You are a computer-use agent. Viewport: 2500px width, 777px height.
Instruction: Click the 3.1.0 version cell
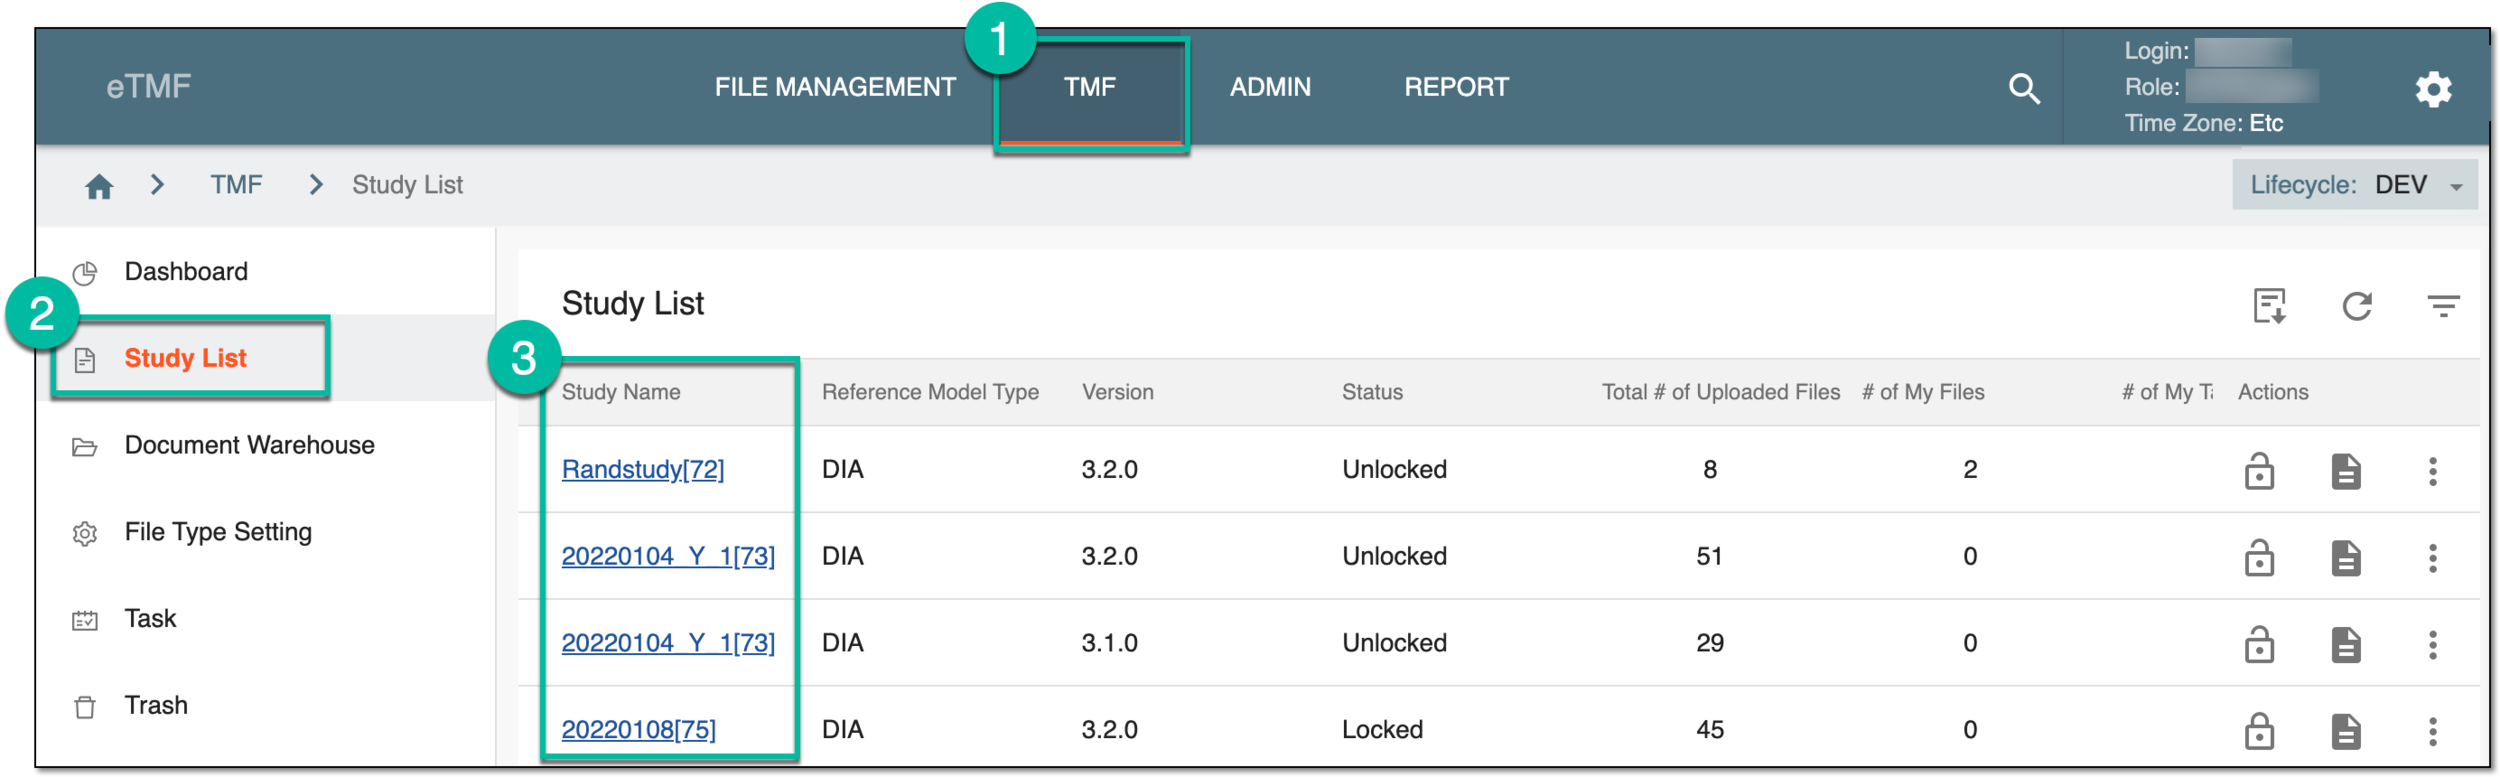tap(1109, 643)
